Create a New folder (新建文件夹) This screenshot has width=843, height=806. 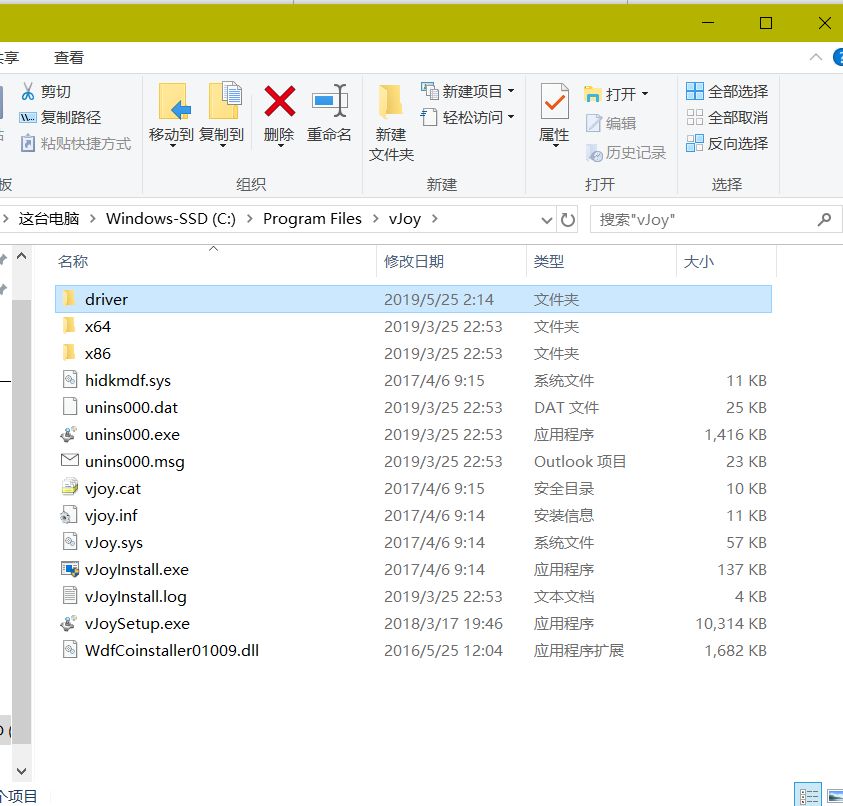pyautogui.click(x=391, y=123)
